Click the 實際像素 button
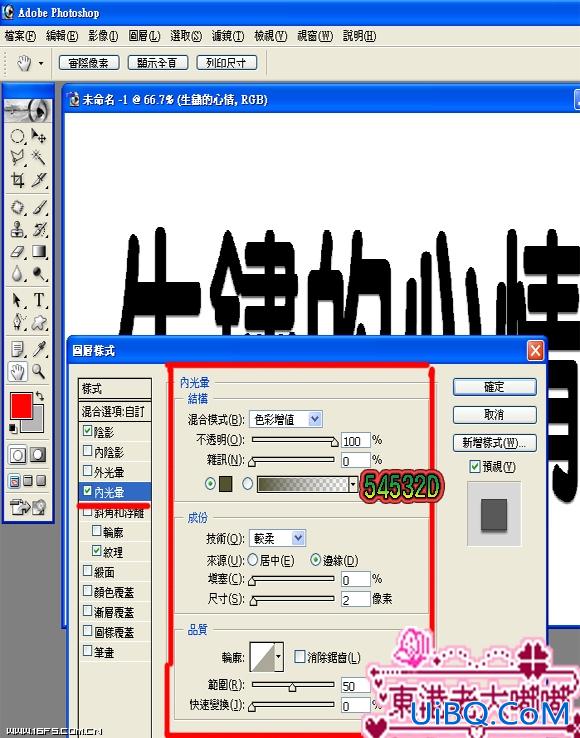 [89, 63]
